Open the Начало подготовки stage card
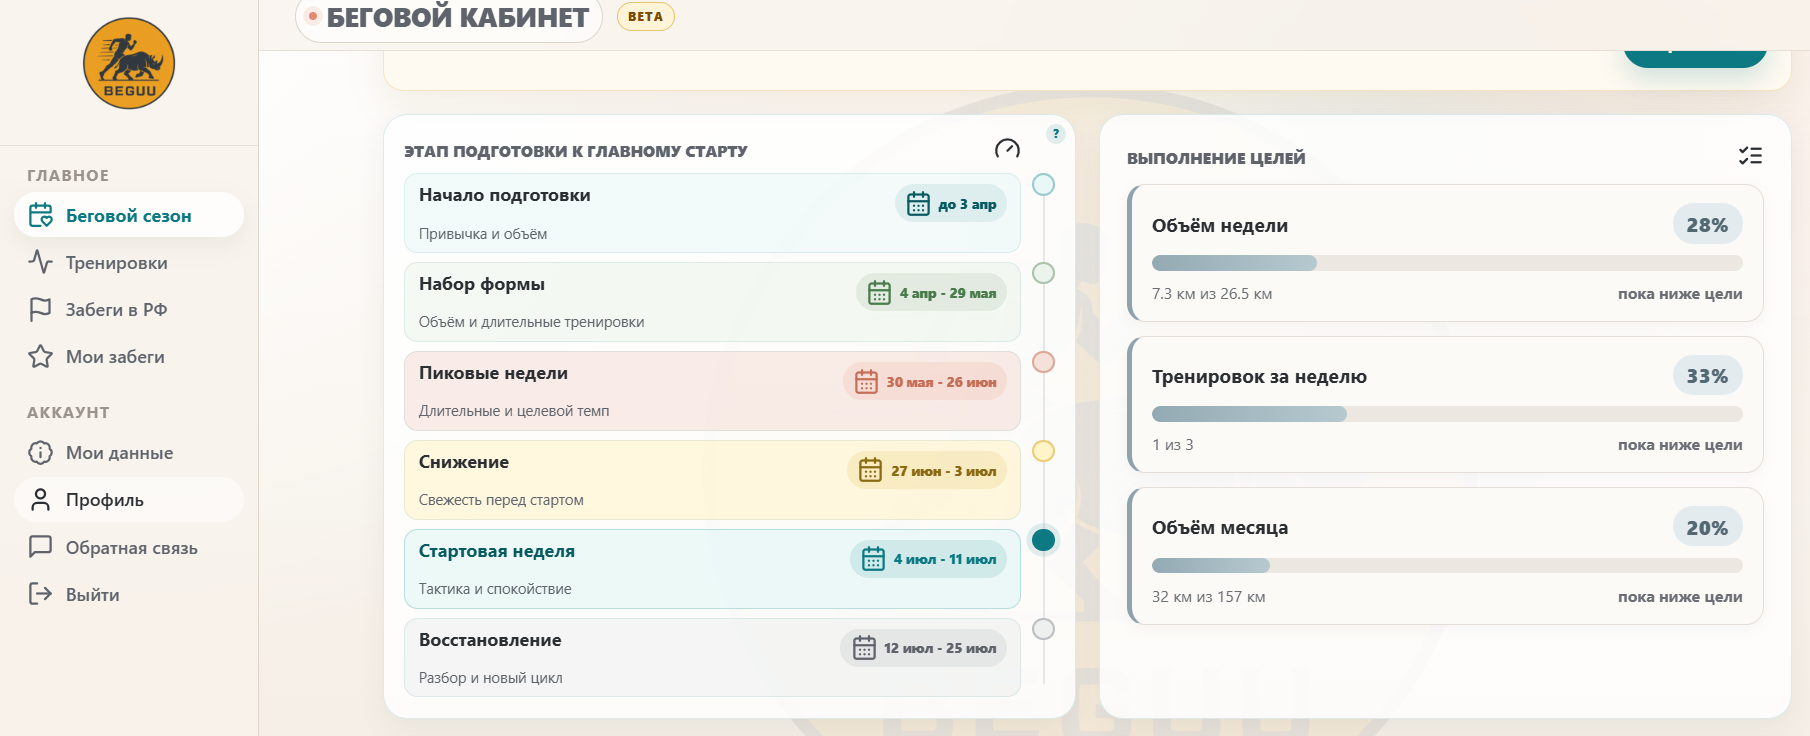Image resolution: width=1810 pixels, height=736 pixels. coord(712,213)
